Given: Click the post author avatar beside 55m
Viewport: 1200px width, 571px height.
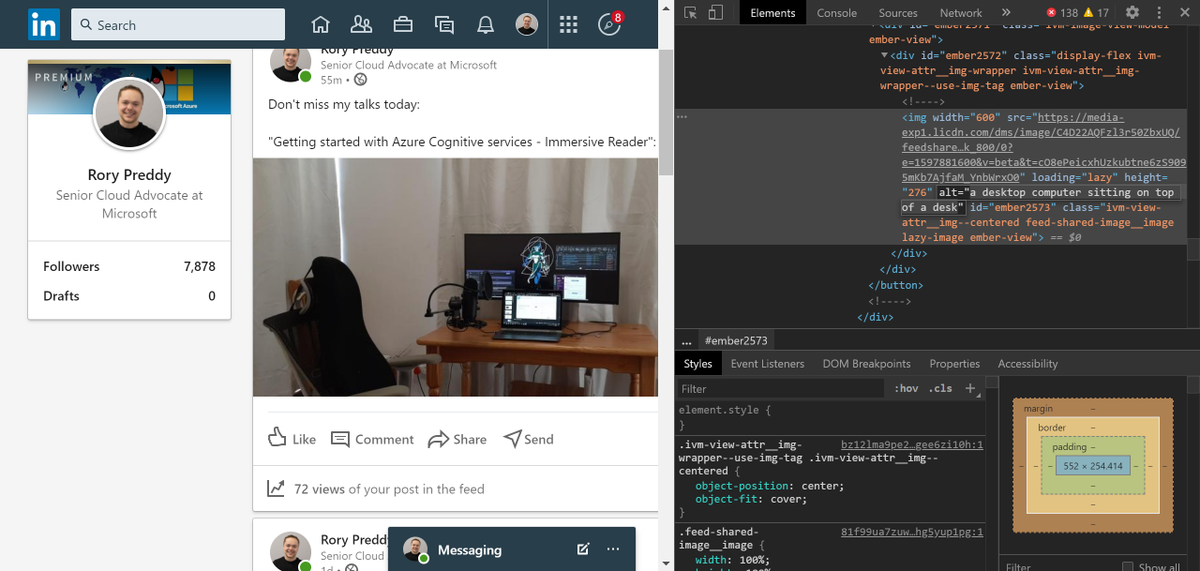Looking at the screenshot, I should (x=291, y=64).
